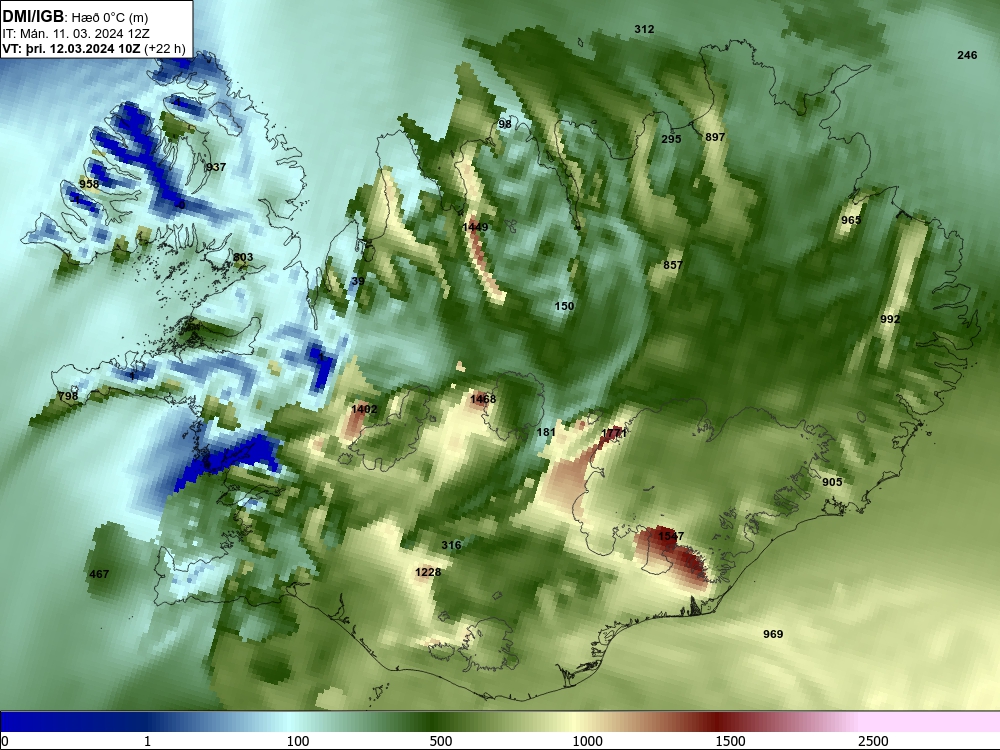
Task: Click the DMI/IGB title text
Action: (x=33, y=16)
